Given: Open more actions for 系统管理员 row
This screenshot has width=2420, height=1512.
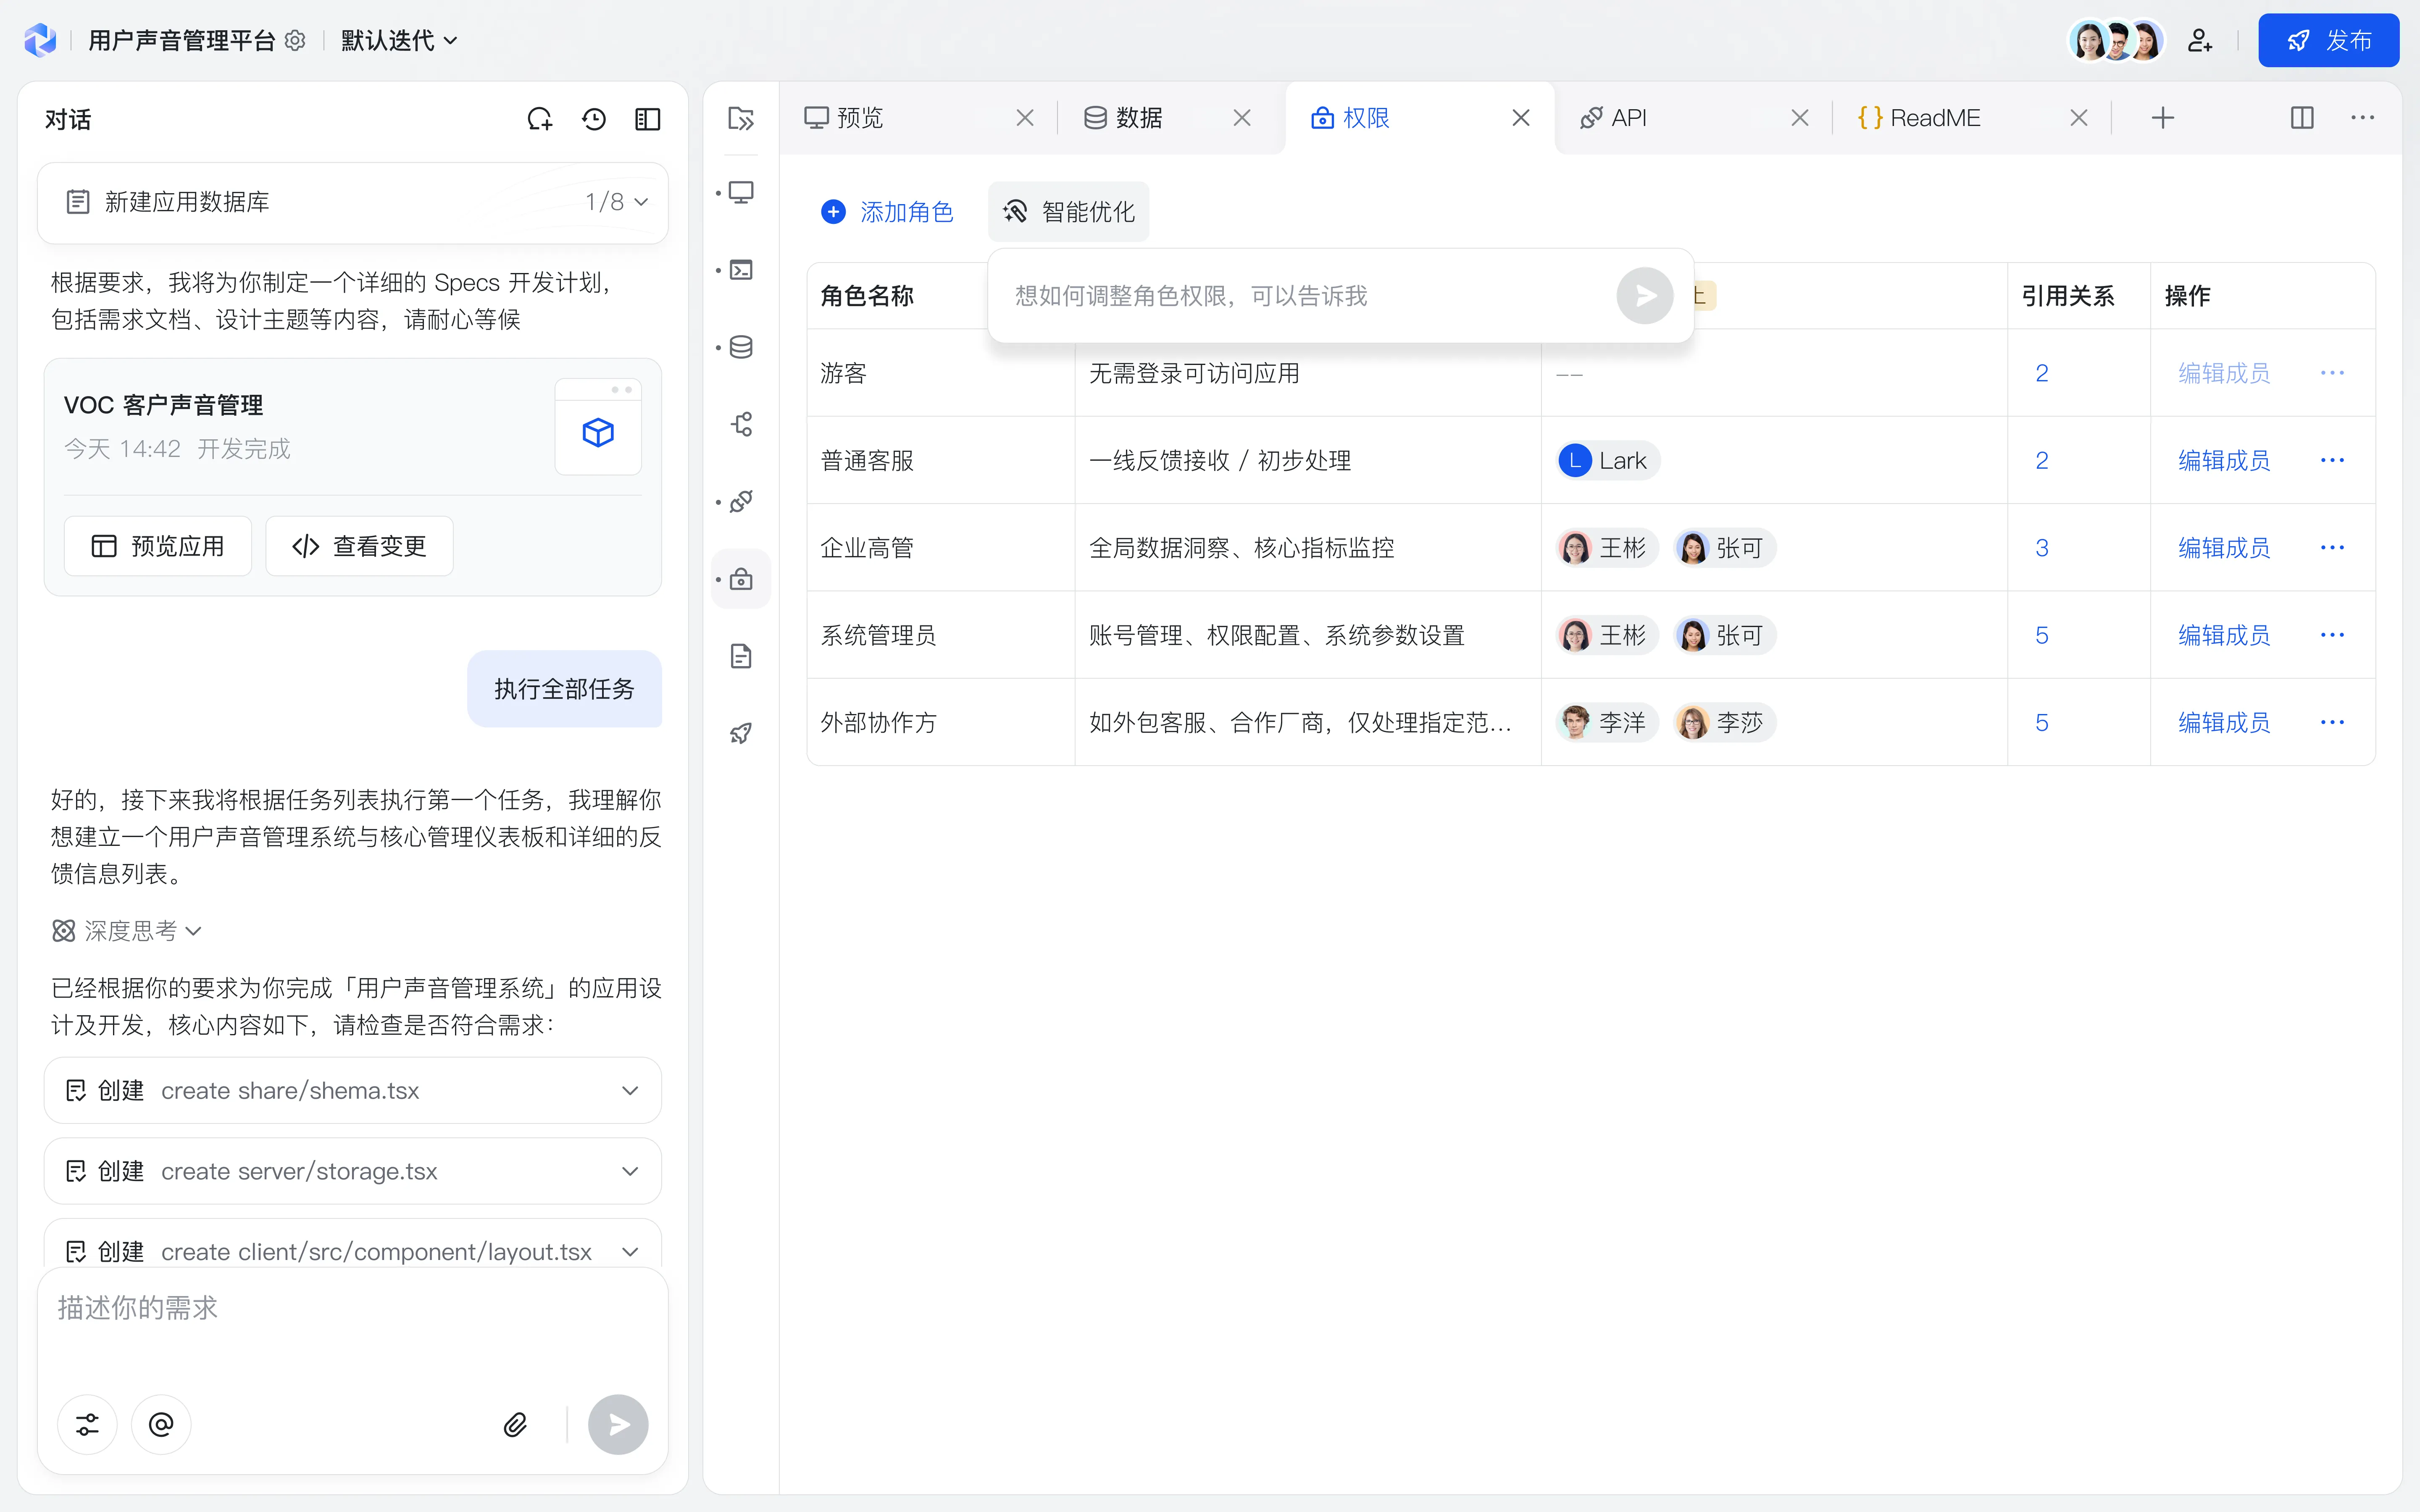Looking at the screenshot, I should tap(2332, 635).
